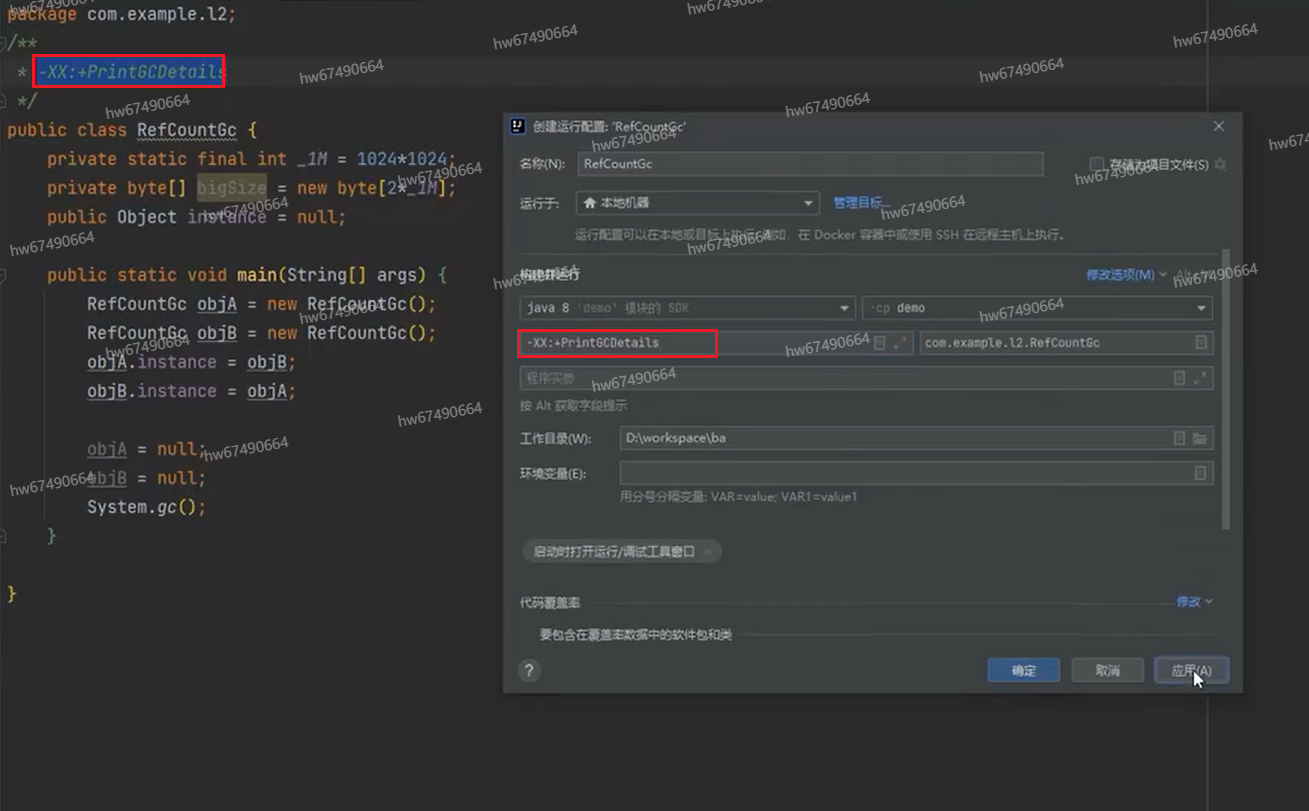Apply changes with 应用(A) button
The image size is (1309, 811).
click(1191, 670)
